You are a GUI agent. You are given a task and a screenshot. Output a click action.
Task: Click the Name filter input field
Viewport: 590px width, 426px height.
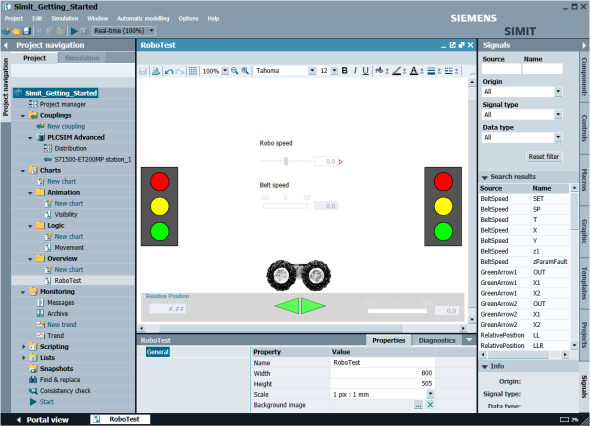tap(543, 68)
